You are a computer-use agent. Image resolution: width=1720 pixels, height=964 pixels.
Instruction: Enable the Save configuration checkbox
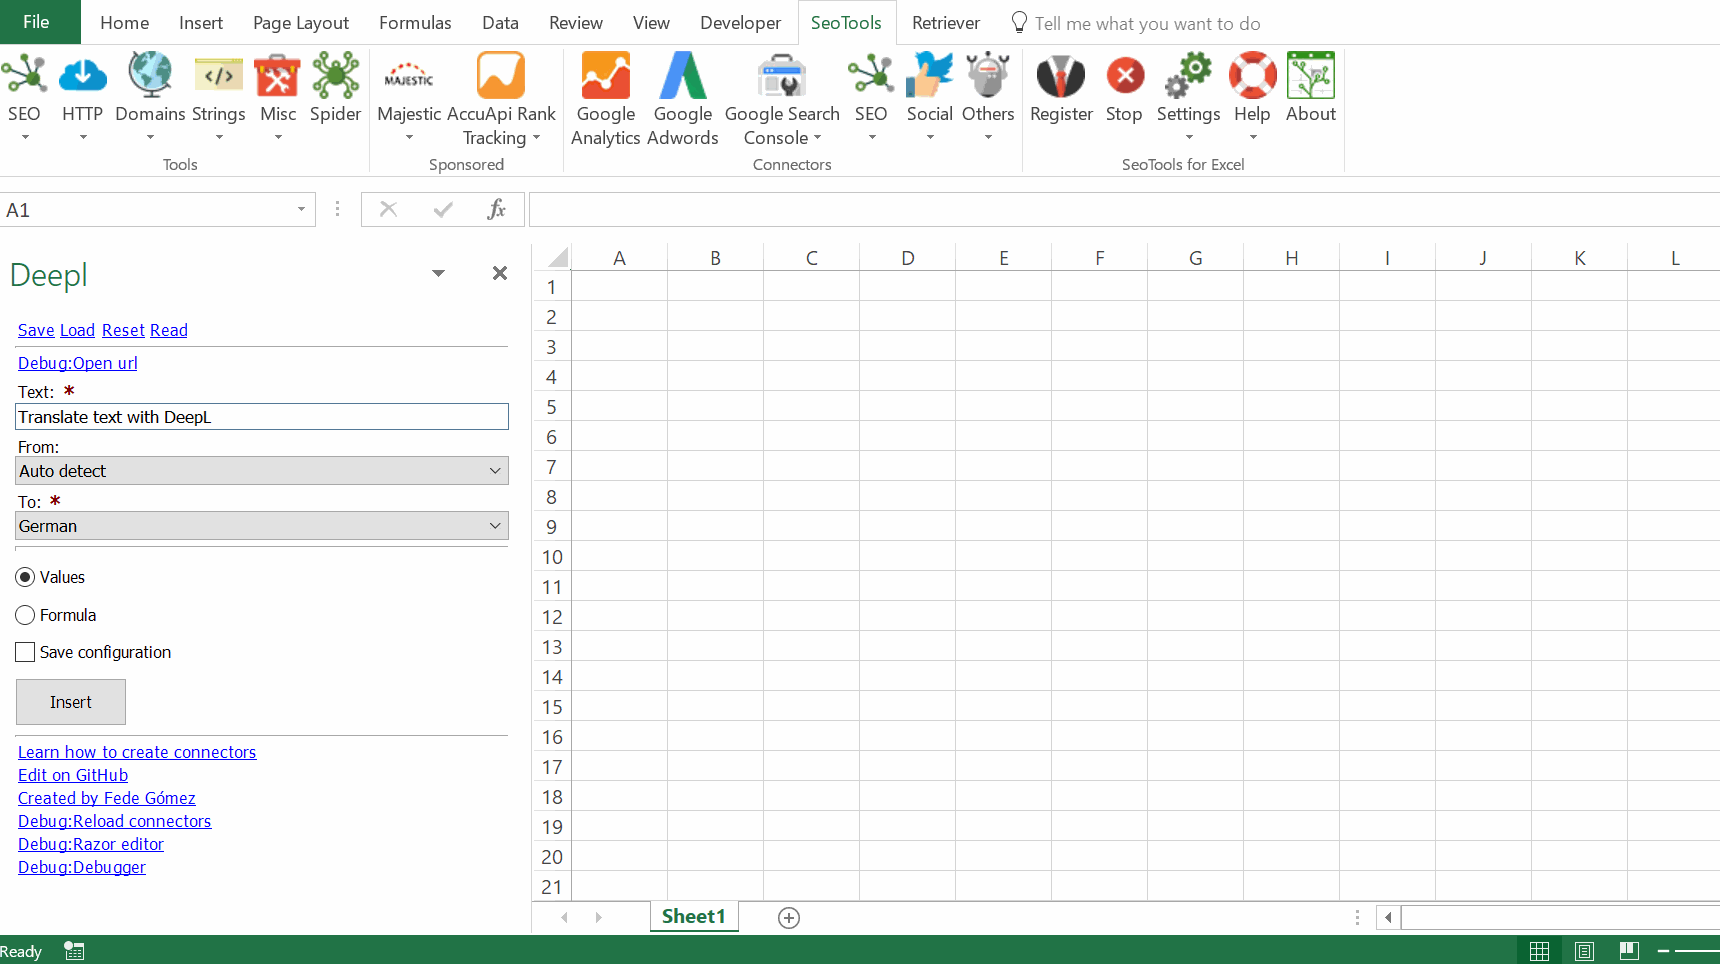25,652
